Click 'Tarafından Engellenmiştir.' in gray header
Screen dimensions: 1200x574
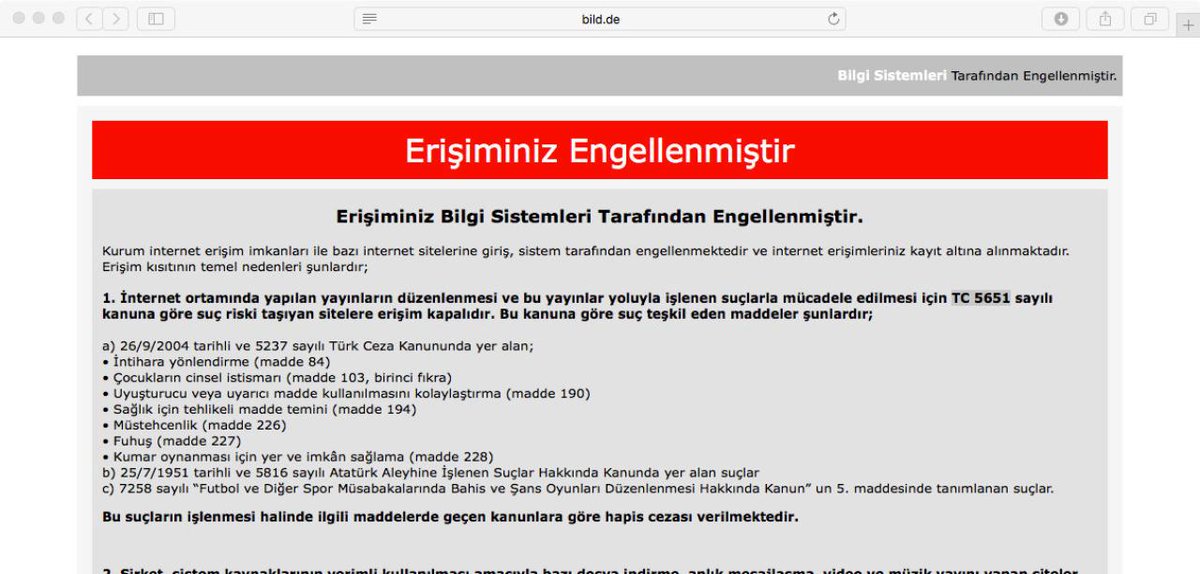[x=1033, y=76]
